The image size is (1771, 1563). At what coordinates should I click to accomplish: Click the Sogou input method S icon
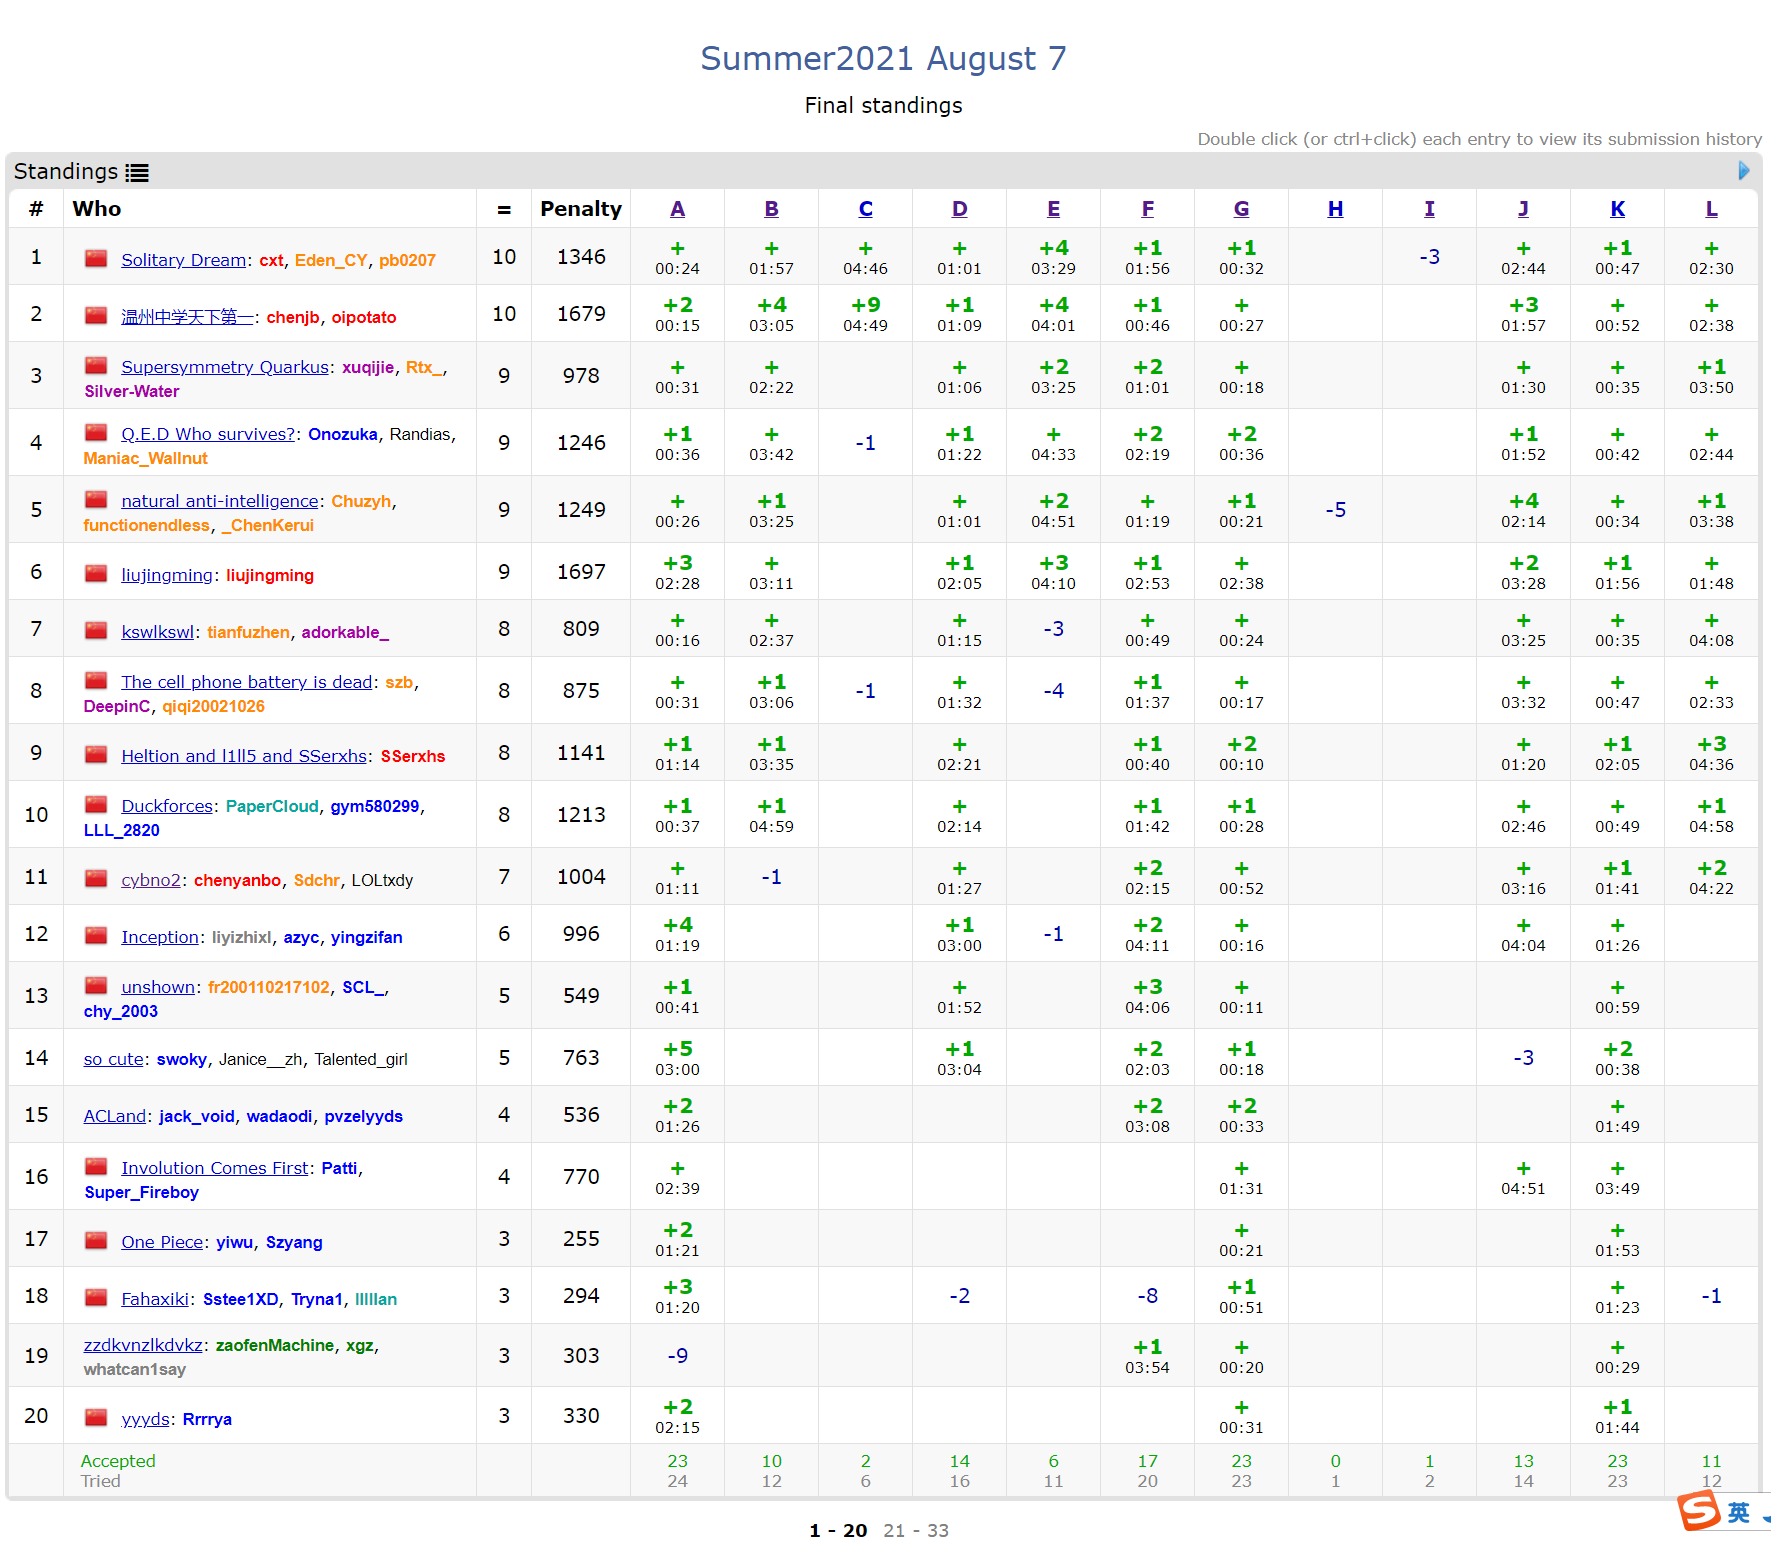(1699, 1510)
